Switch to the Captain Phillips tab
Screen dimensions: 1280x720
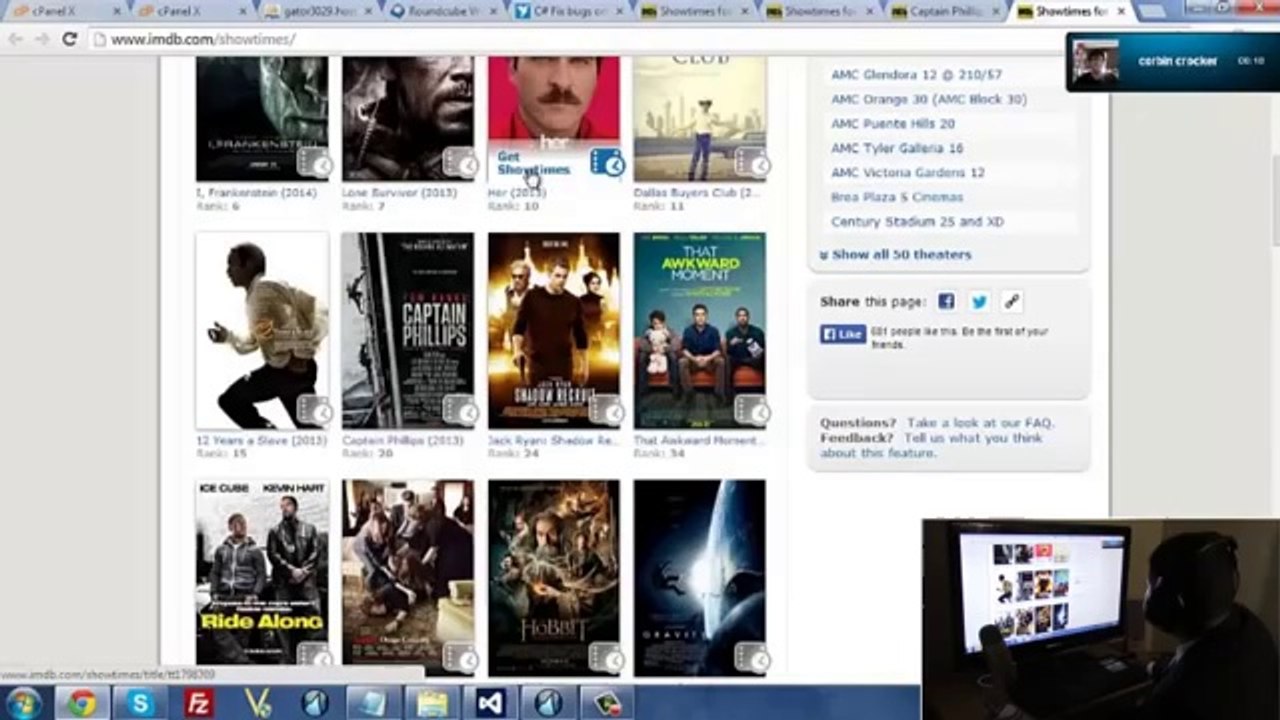click(943, 12)
